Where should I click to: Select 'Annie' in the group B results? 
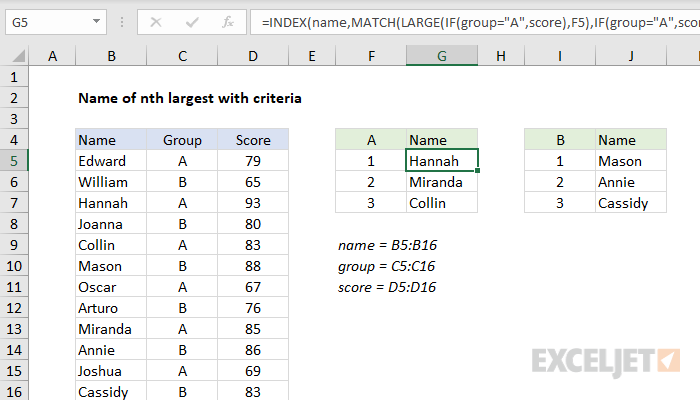click(x=631, y=182)
